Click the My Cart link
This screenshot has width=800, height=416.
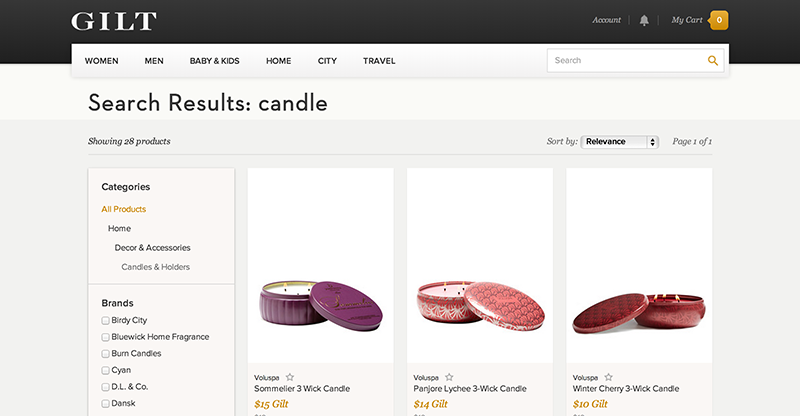(x=687, y=20)
